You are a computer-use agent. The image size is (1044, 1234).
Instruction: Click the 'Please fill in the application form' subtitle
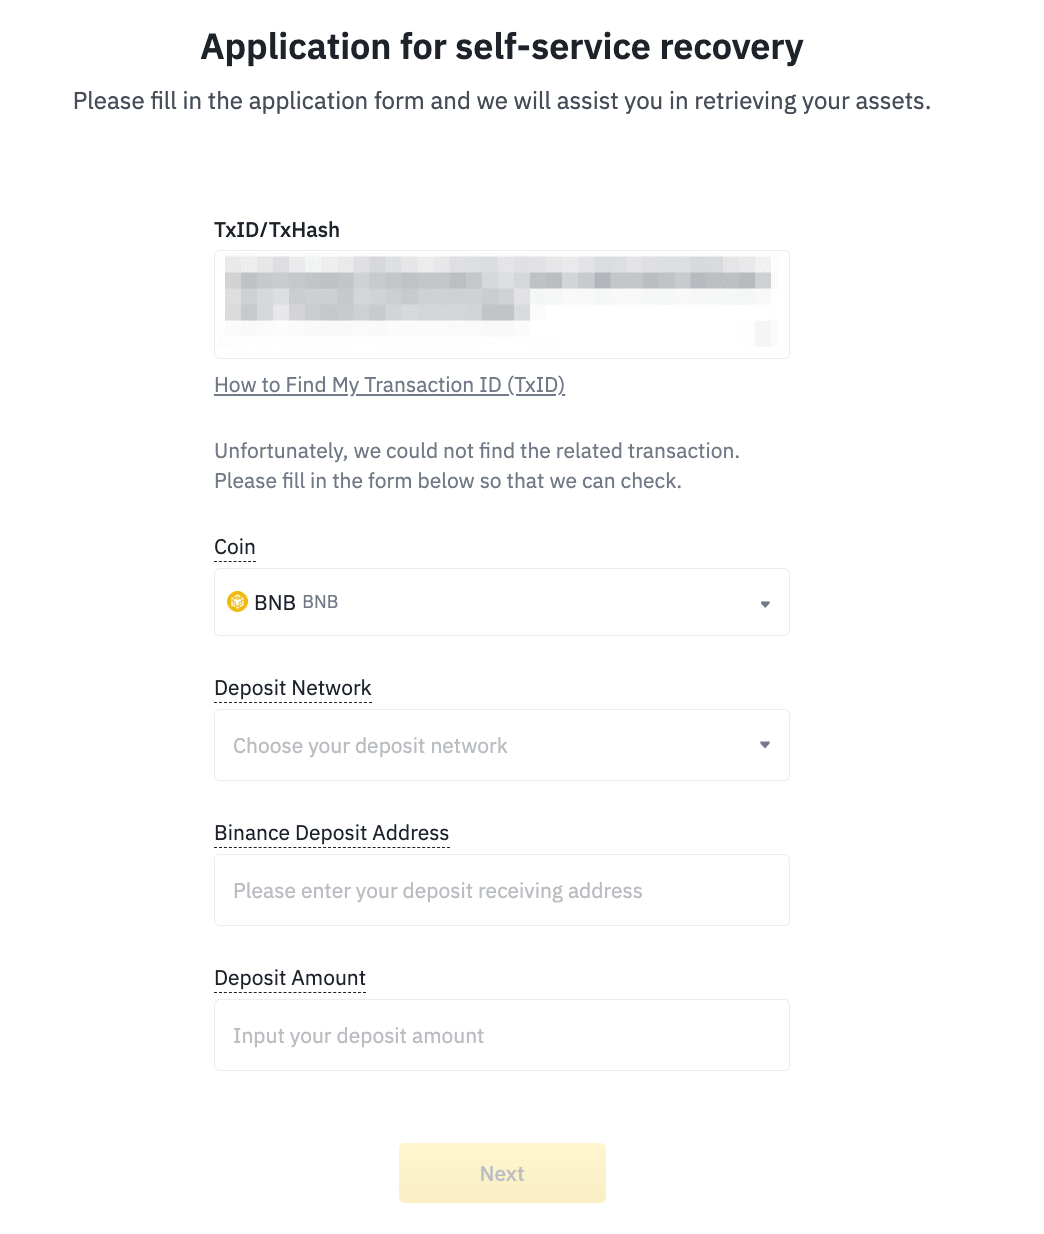pyautogui.click(x=502, y=101)
